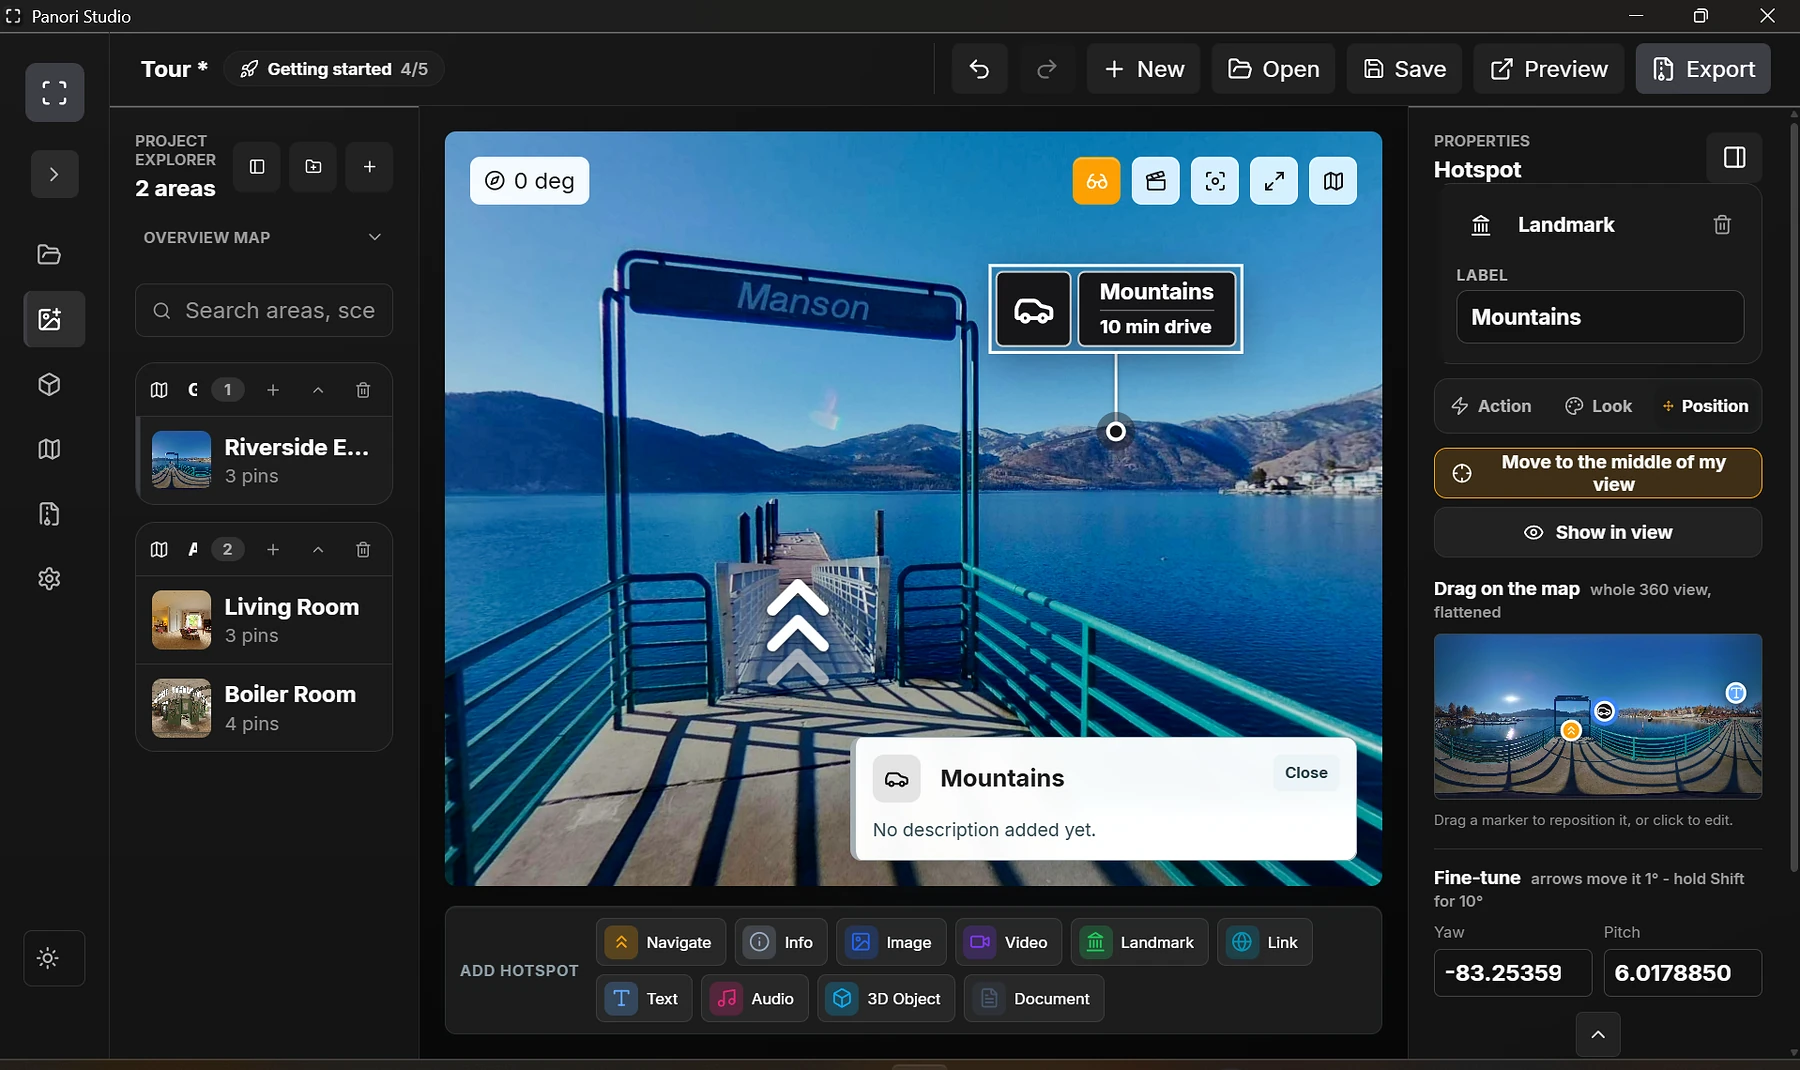Toggle project explorer sidebar panel icon
1800x1070 pixels.
257,167
